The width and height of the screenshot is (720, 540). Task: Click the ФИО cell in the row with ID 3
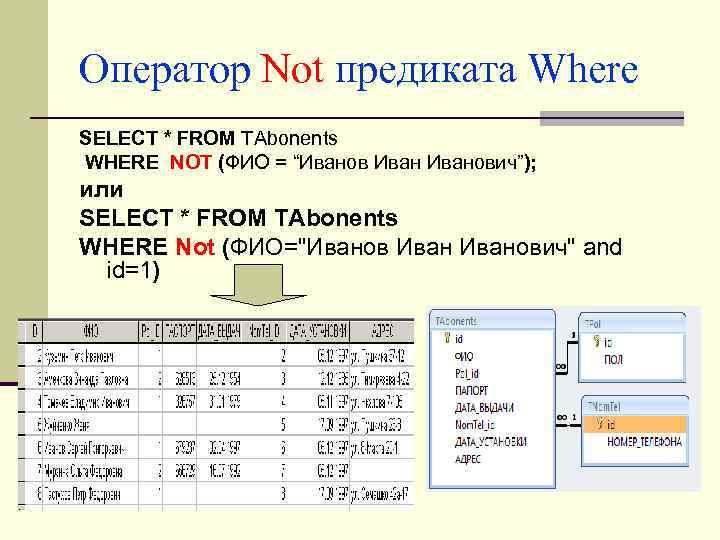click(x=90, y=378)
